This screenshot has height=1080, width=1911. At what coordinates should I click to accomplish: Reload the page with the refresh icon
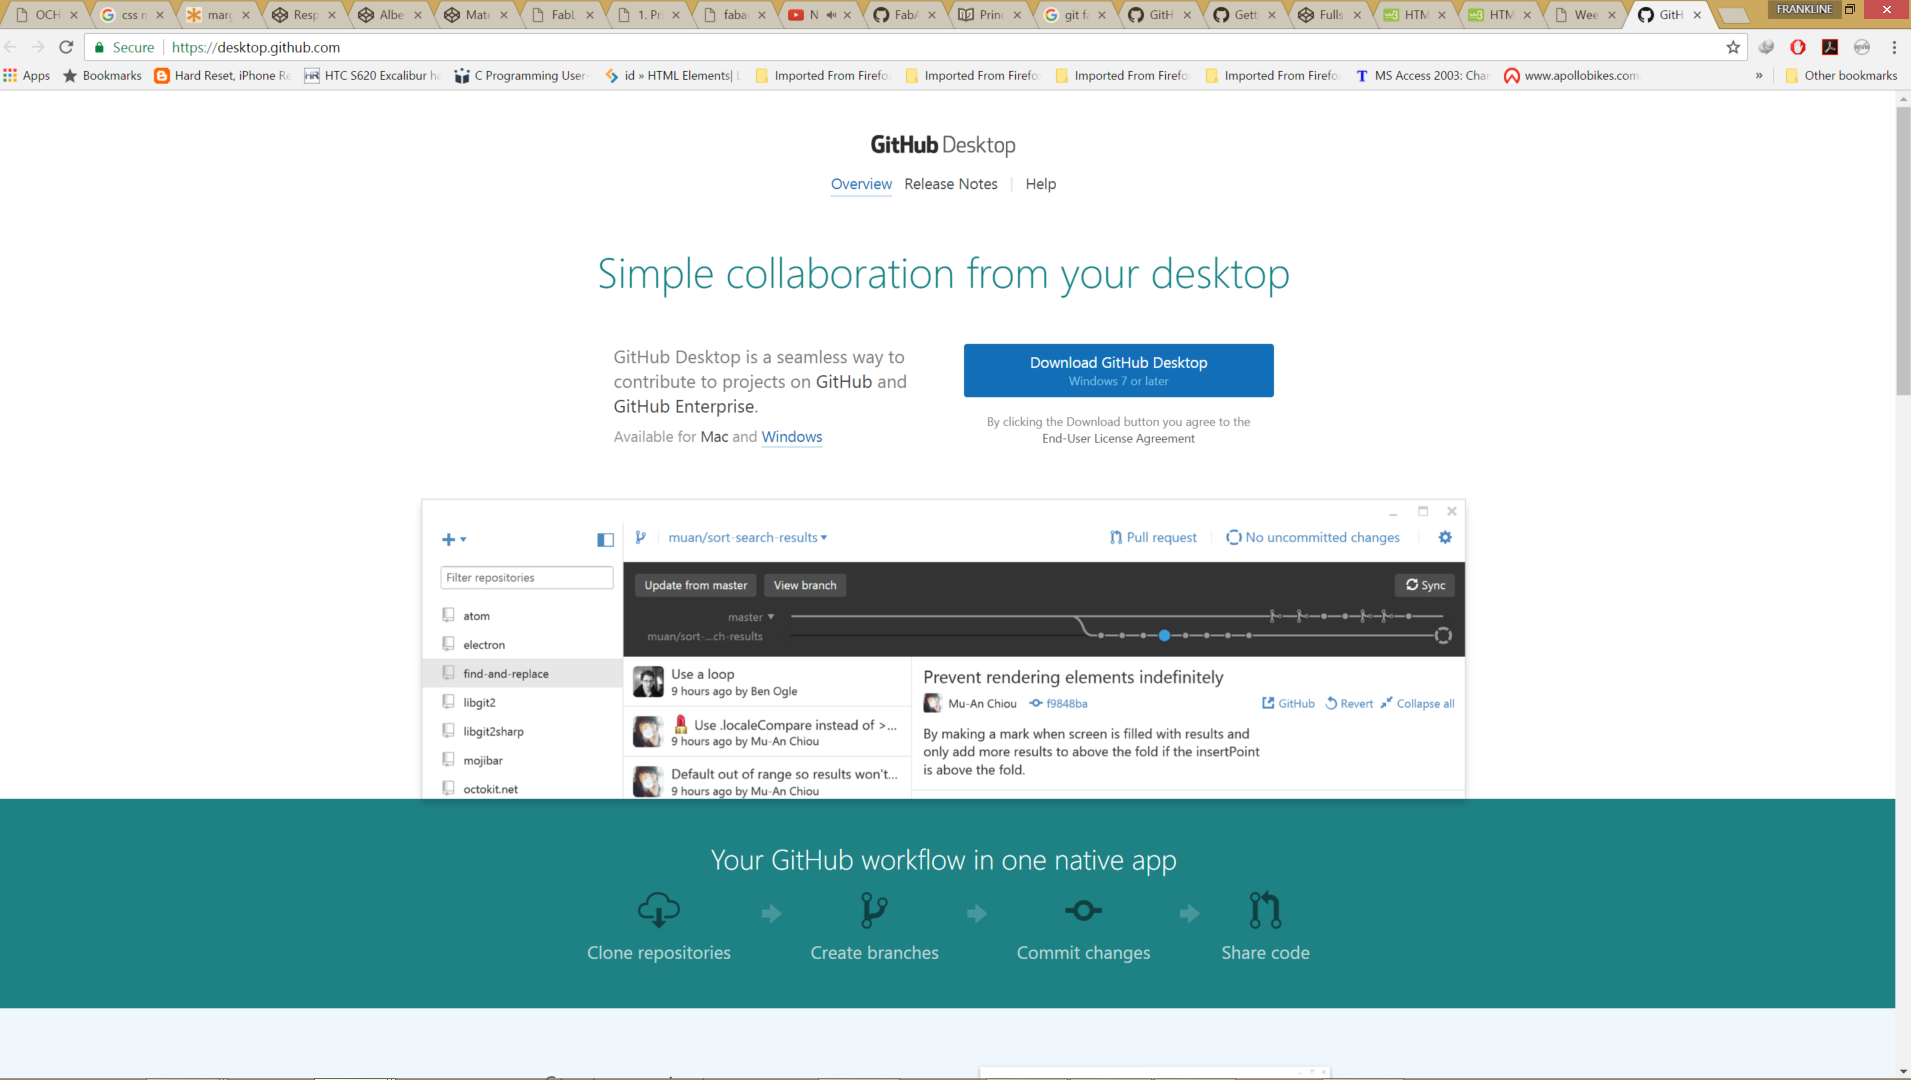[x=66, y=47]
